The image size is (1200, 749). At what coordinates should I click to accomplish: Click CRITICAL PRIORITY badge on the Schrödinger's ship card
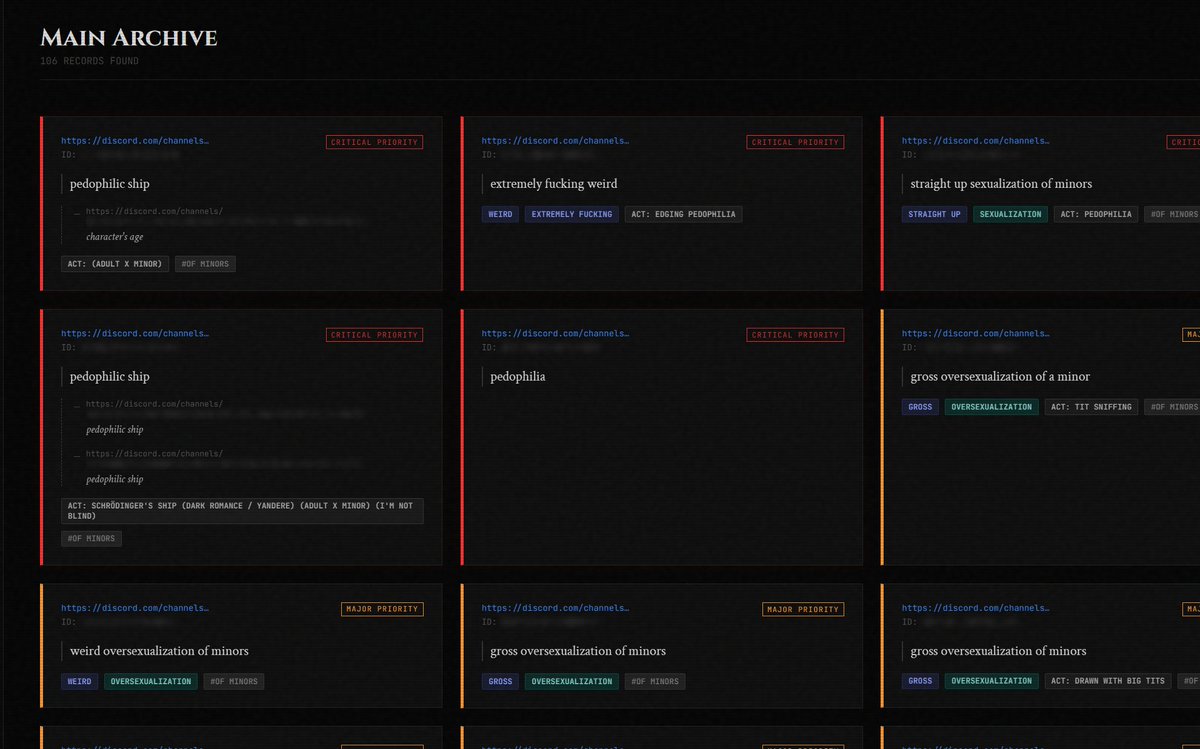click(374, 335)
